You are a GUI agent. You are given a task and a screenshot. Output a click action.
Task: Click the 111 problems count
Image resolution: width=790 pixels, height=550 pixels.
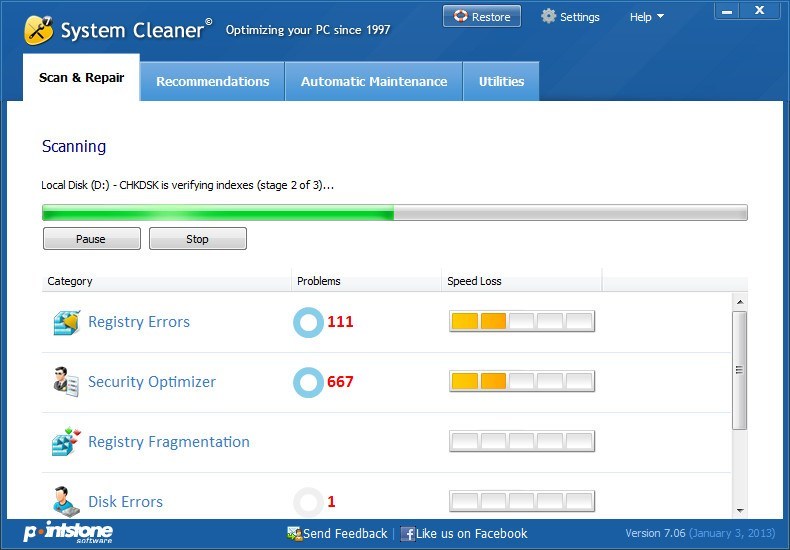340,322
